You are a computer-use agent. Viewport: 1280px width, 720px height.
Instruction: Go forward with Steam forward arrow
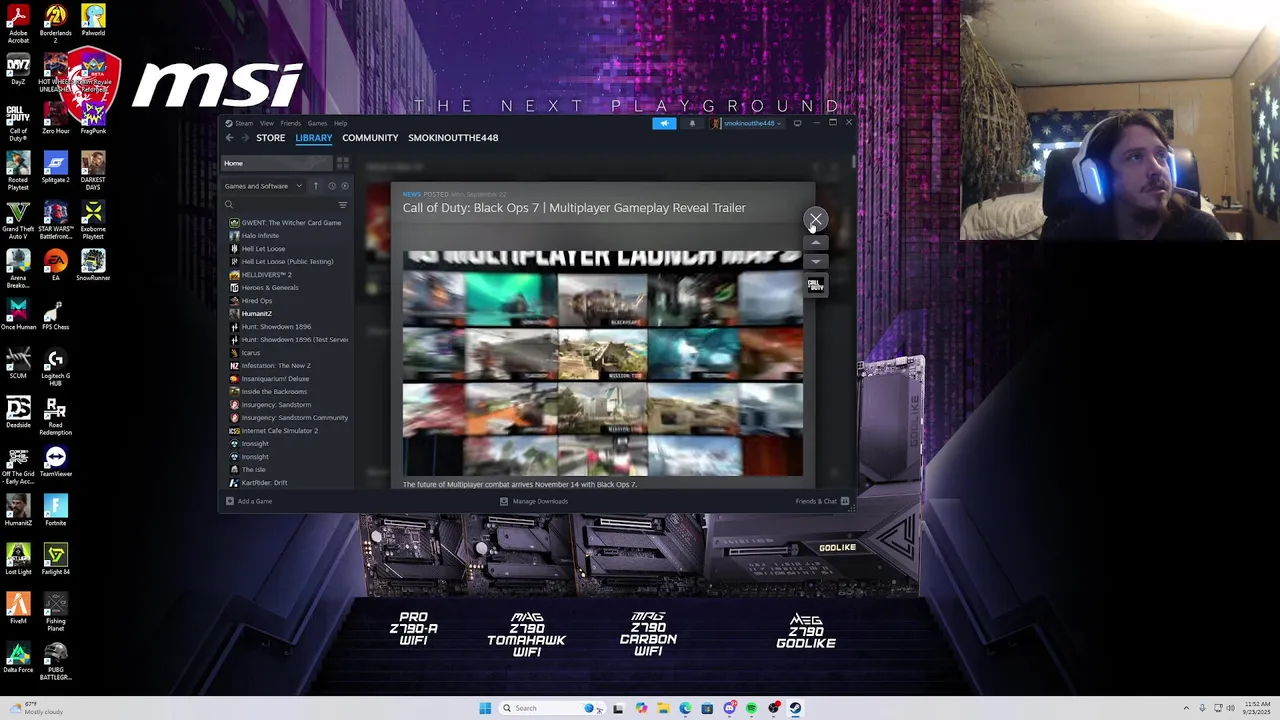coord(245,138)
